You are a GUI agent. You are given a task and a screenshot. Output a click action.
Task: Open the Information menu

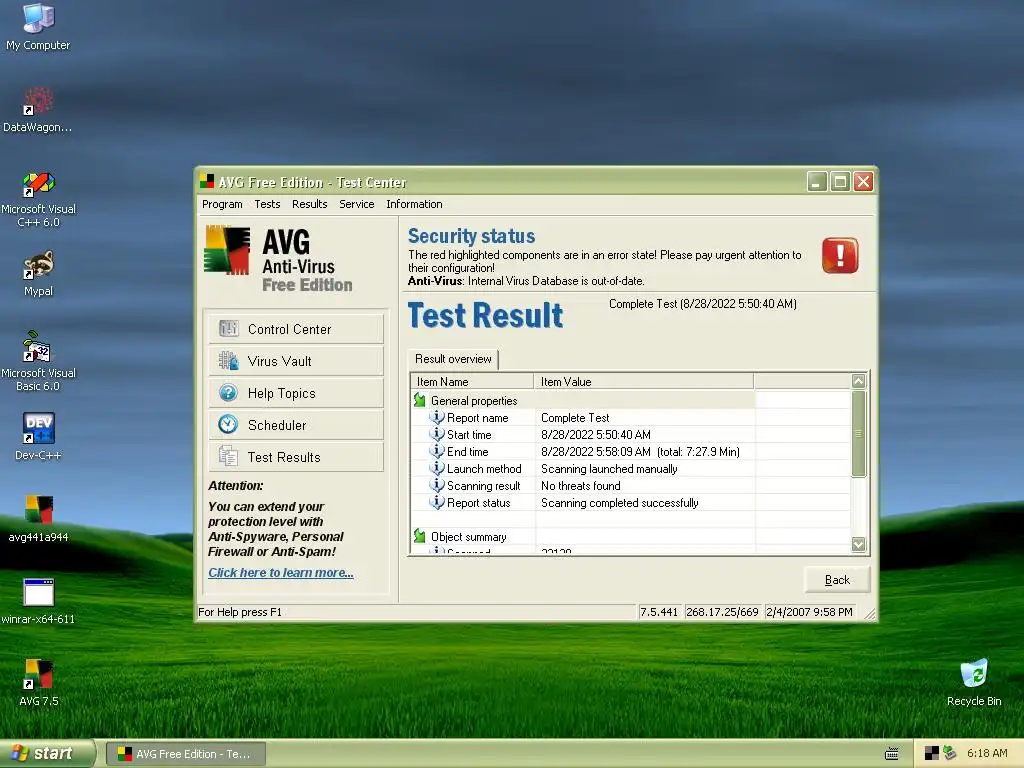click(414, 204)
